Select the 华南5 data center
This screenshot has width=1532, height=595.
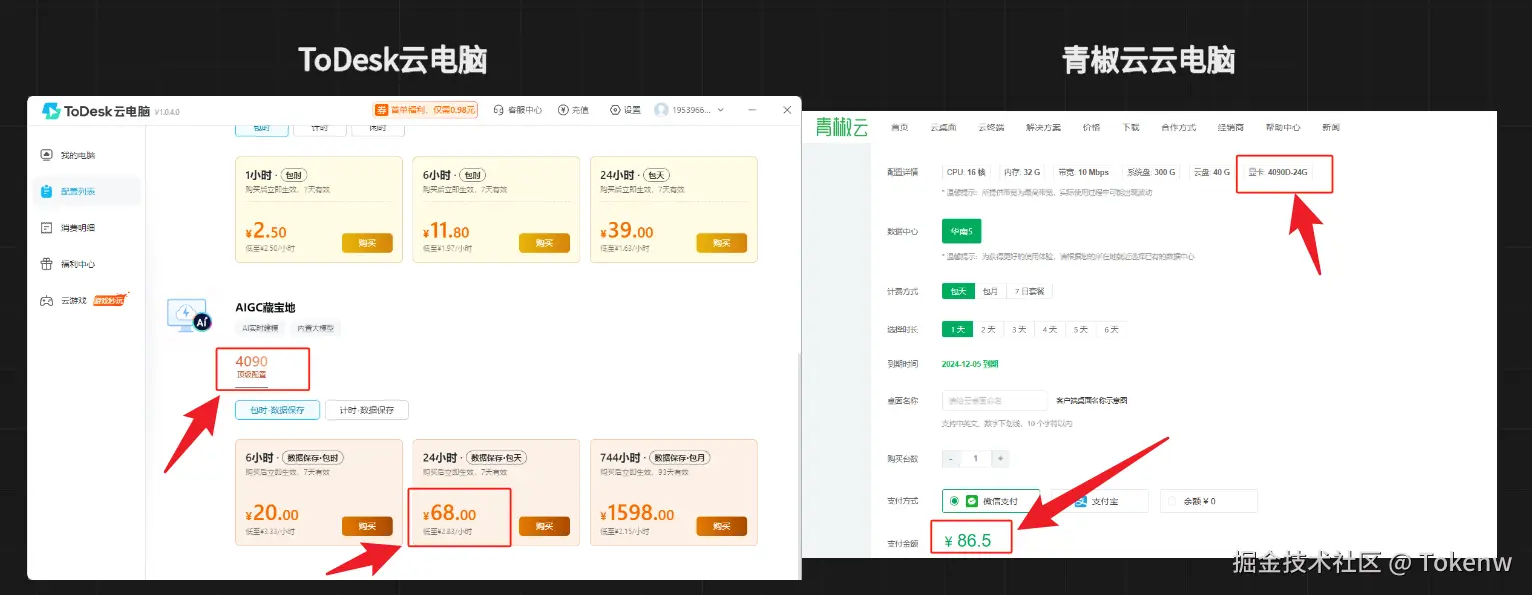[961, 231]
